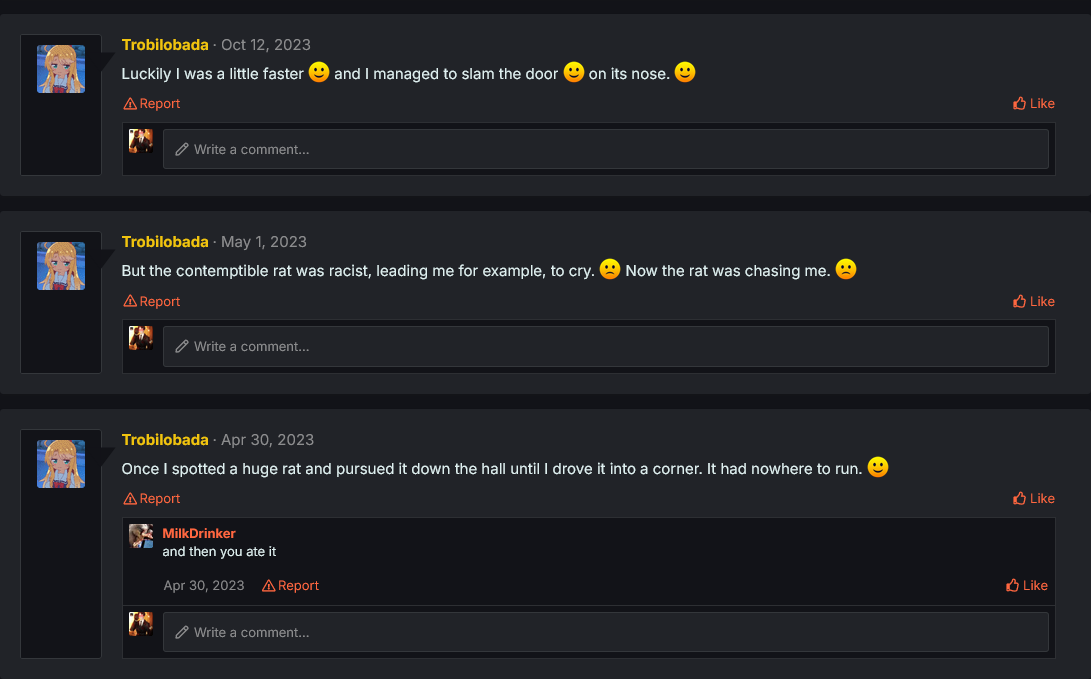Screen dimensions: 1091x679
Task: Click Trobilobada's avatar on the Apr 30 post
Action: (x=61, y=464)
